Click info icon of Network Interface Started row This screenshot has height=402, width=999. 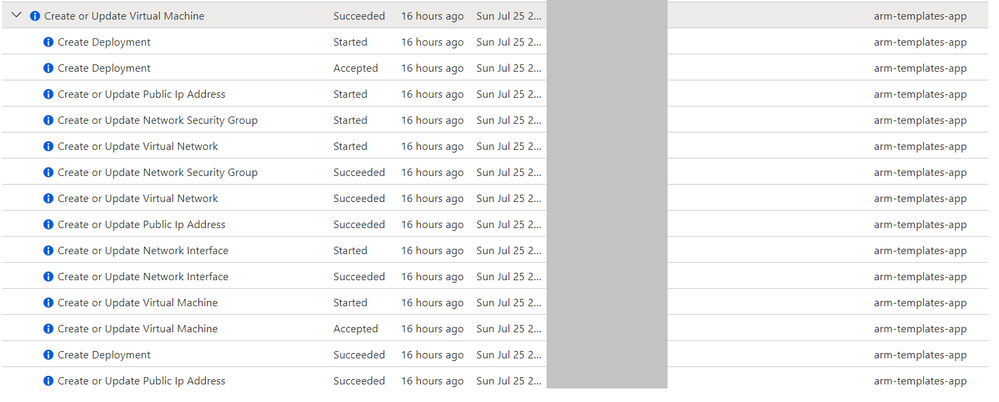(x=48, y=251)
